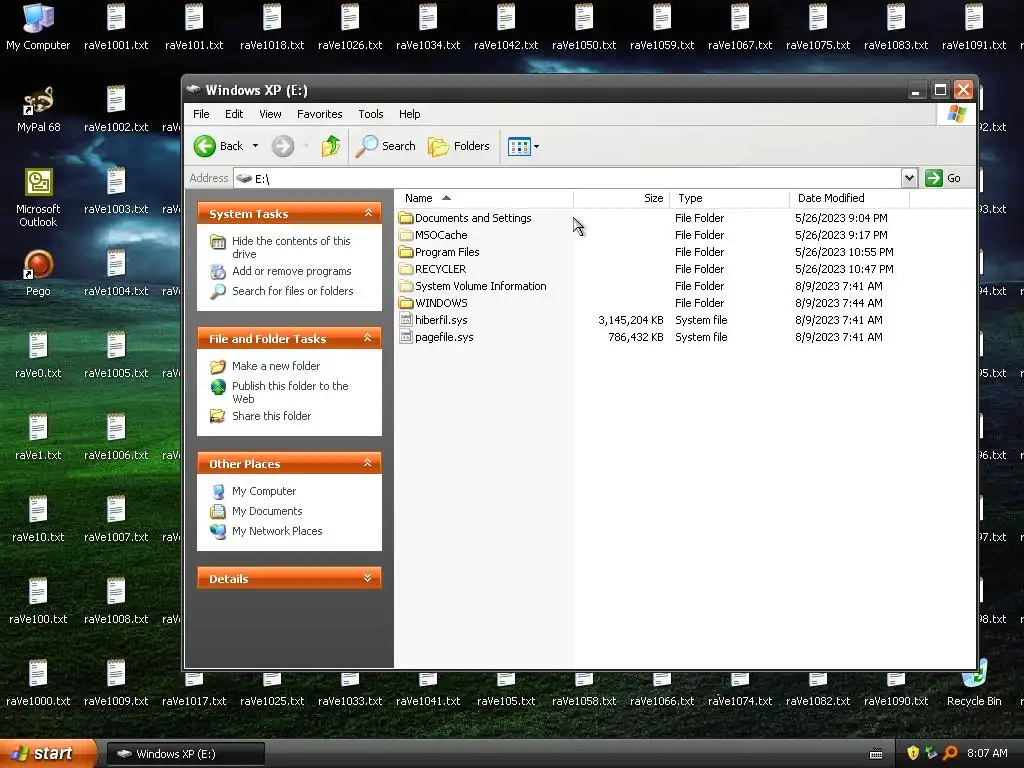Screen dimensions: 1024x768
Task: Click the network connection tray icon
Action: [931, 753]
